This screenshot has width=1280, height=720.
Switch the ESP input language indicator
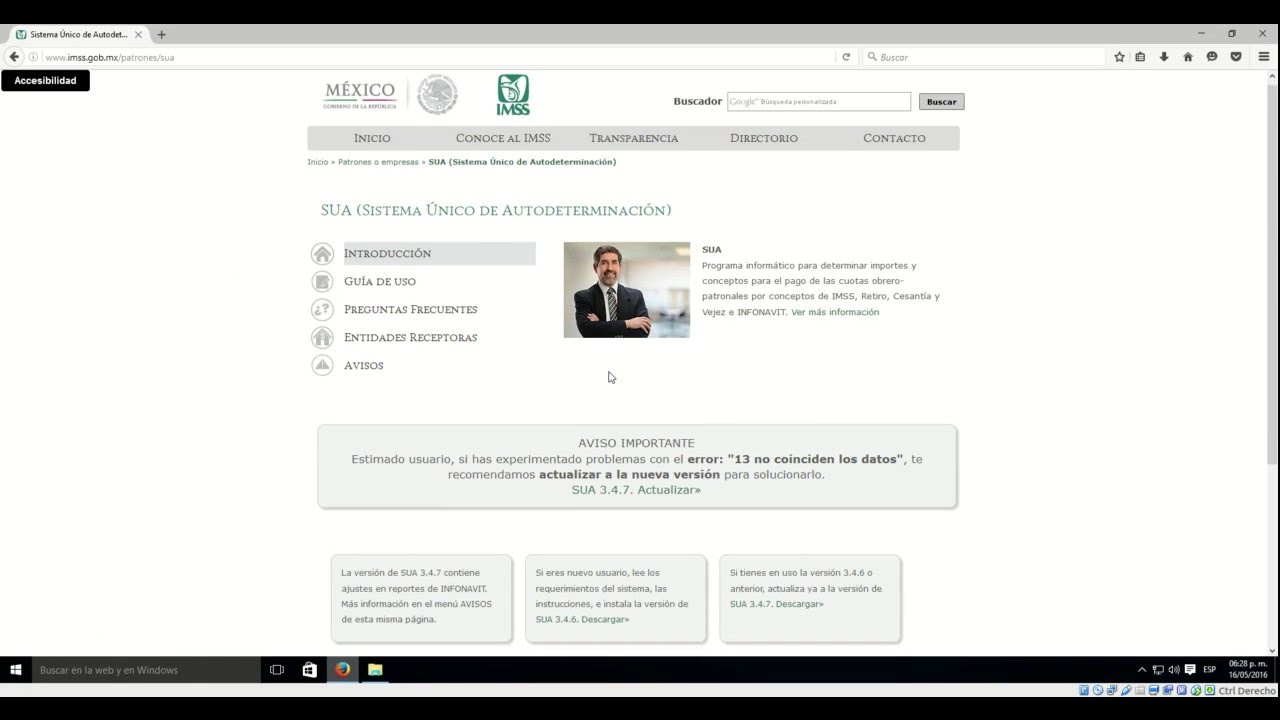[x=1210, y=670]
